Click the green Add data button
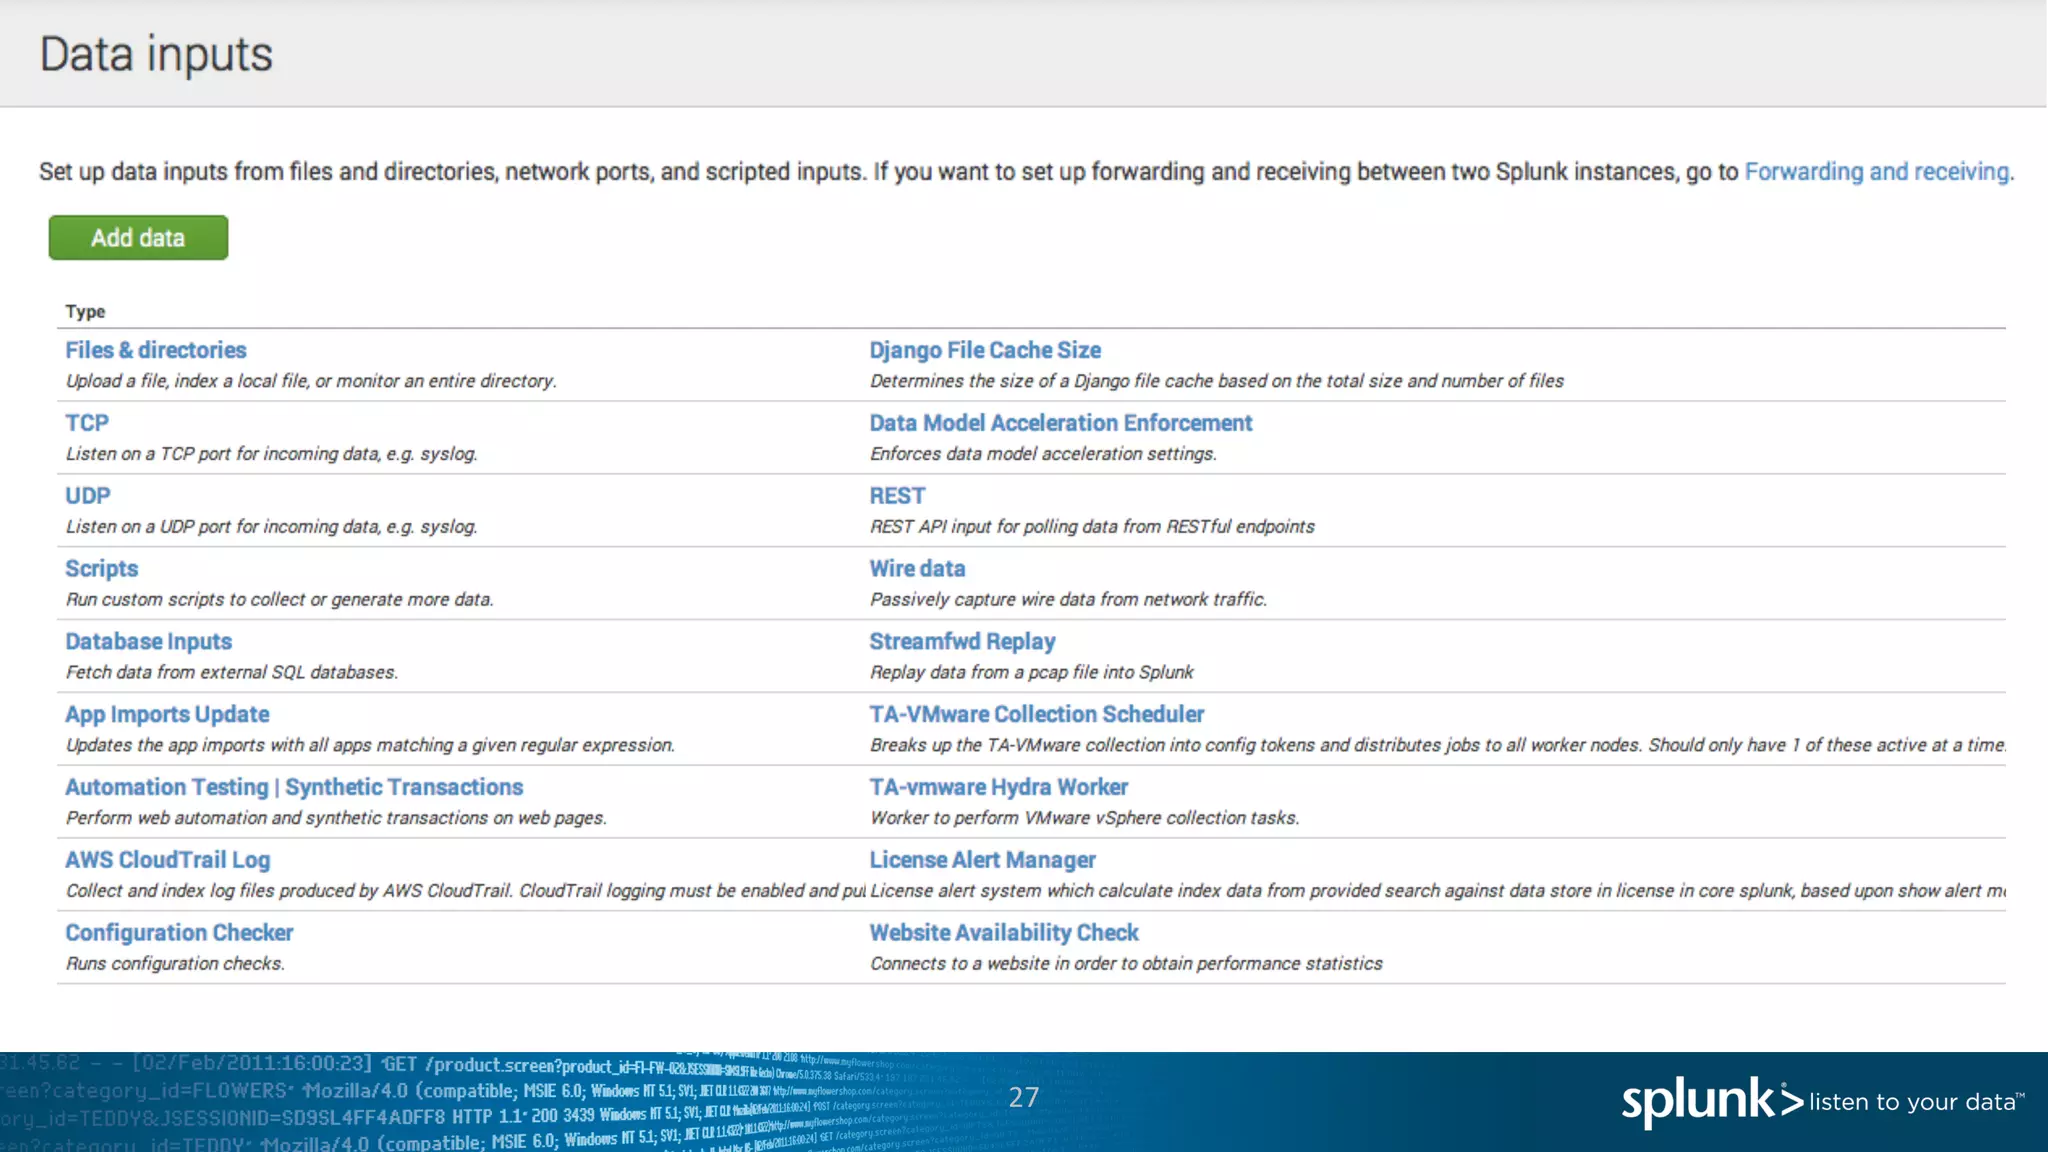The height and width of the screenshot is (1152, 2048). (138, 238)
